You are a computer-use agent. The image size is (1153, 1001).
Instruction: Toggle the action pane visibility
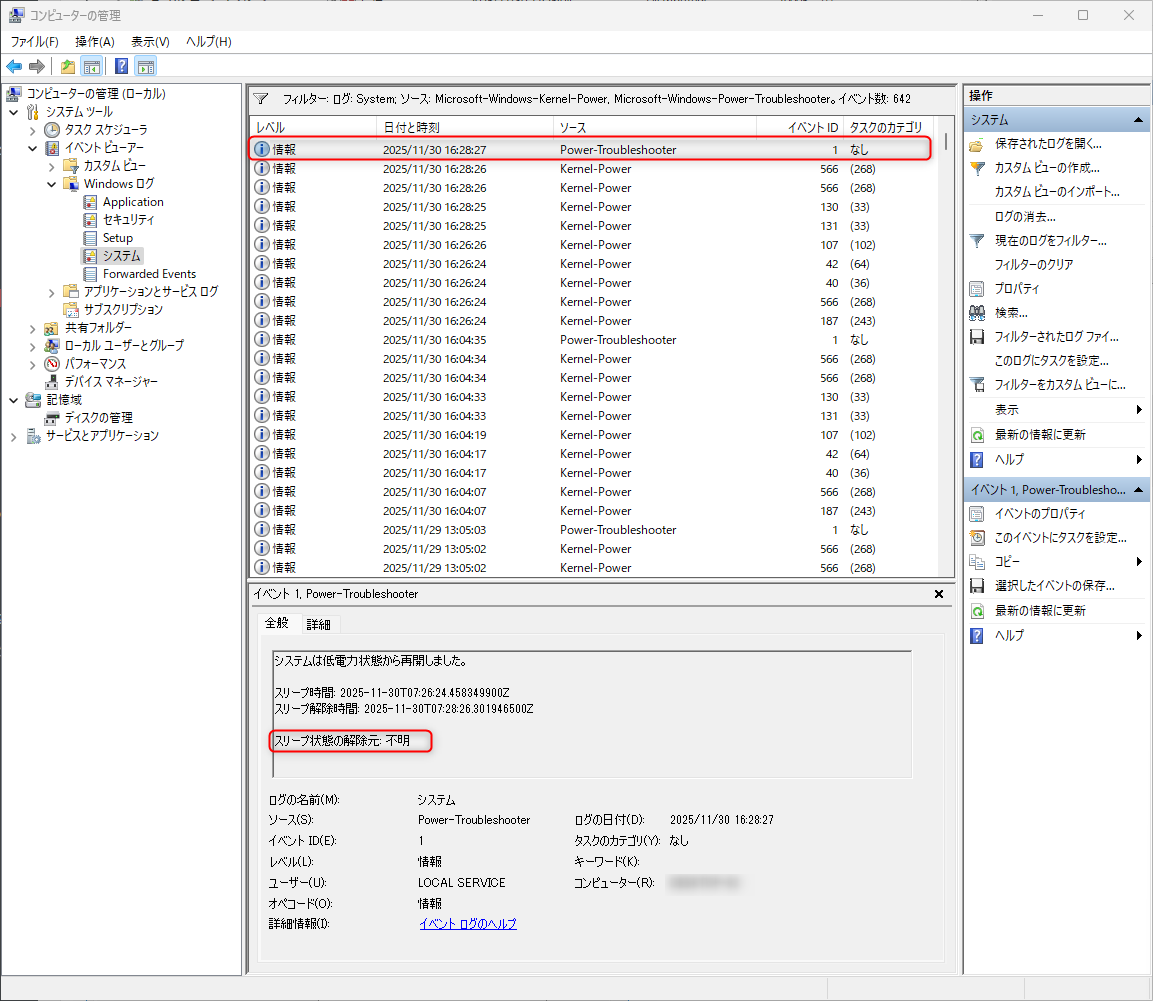[146, 66]
